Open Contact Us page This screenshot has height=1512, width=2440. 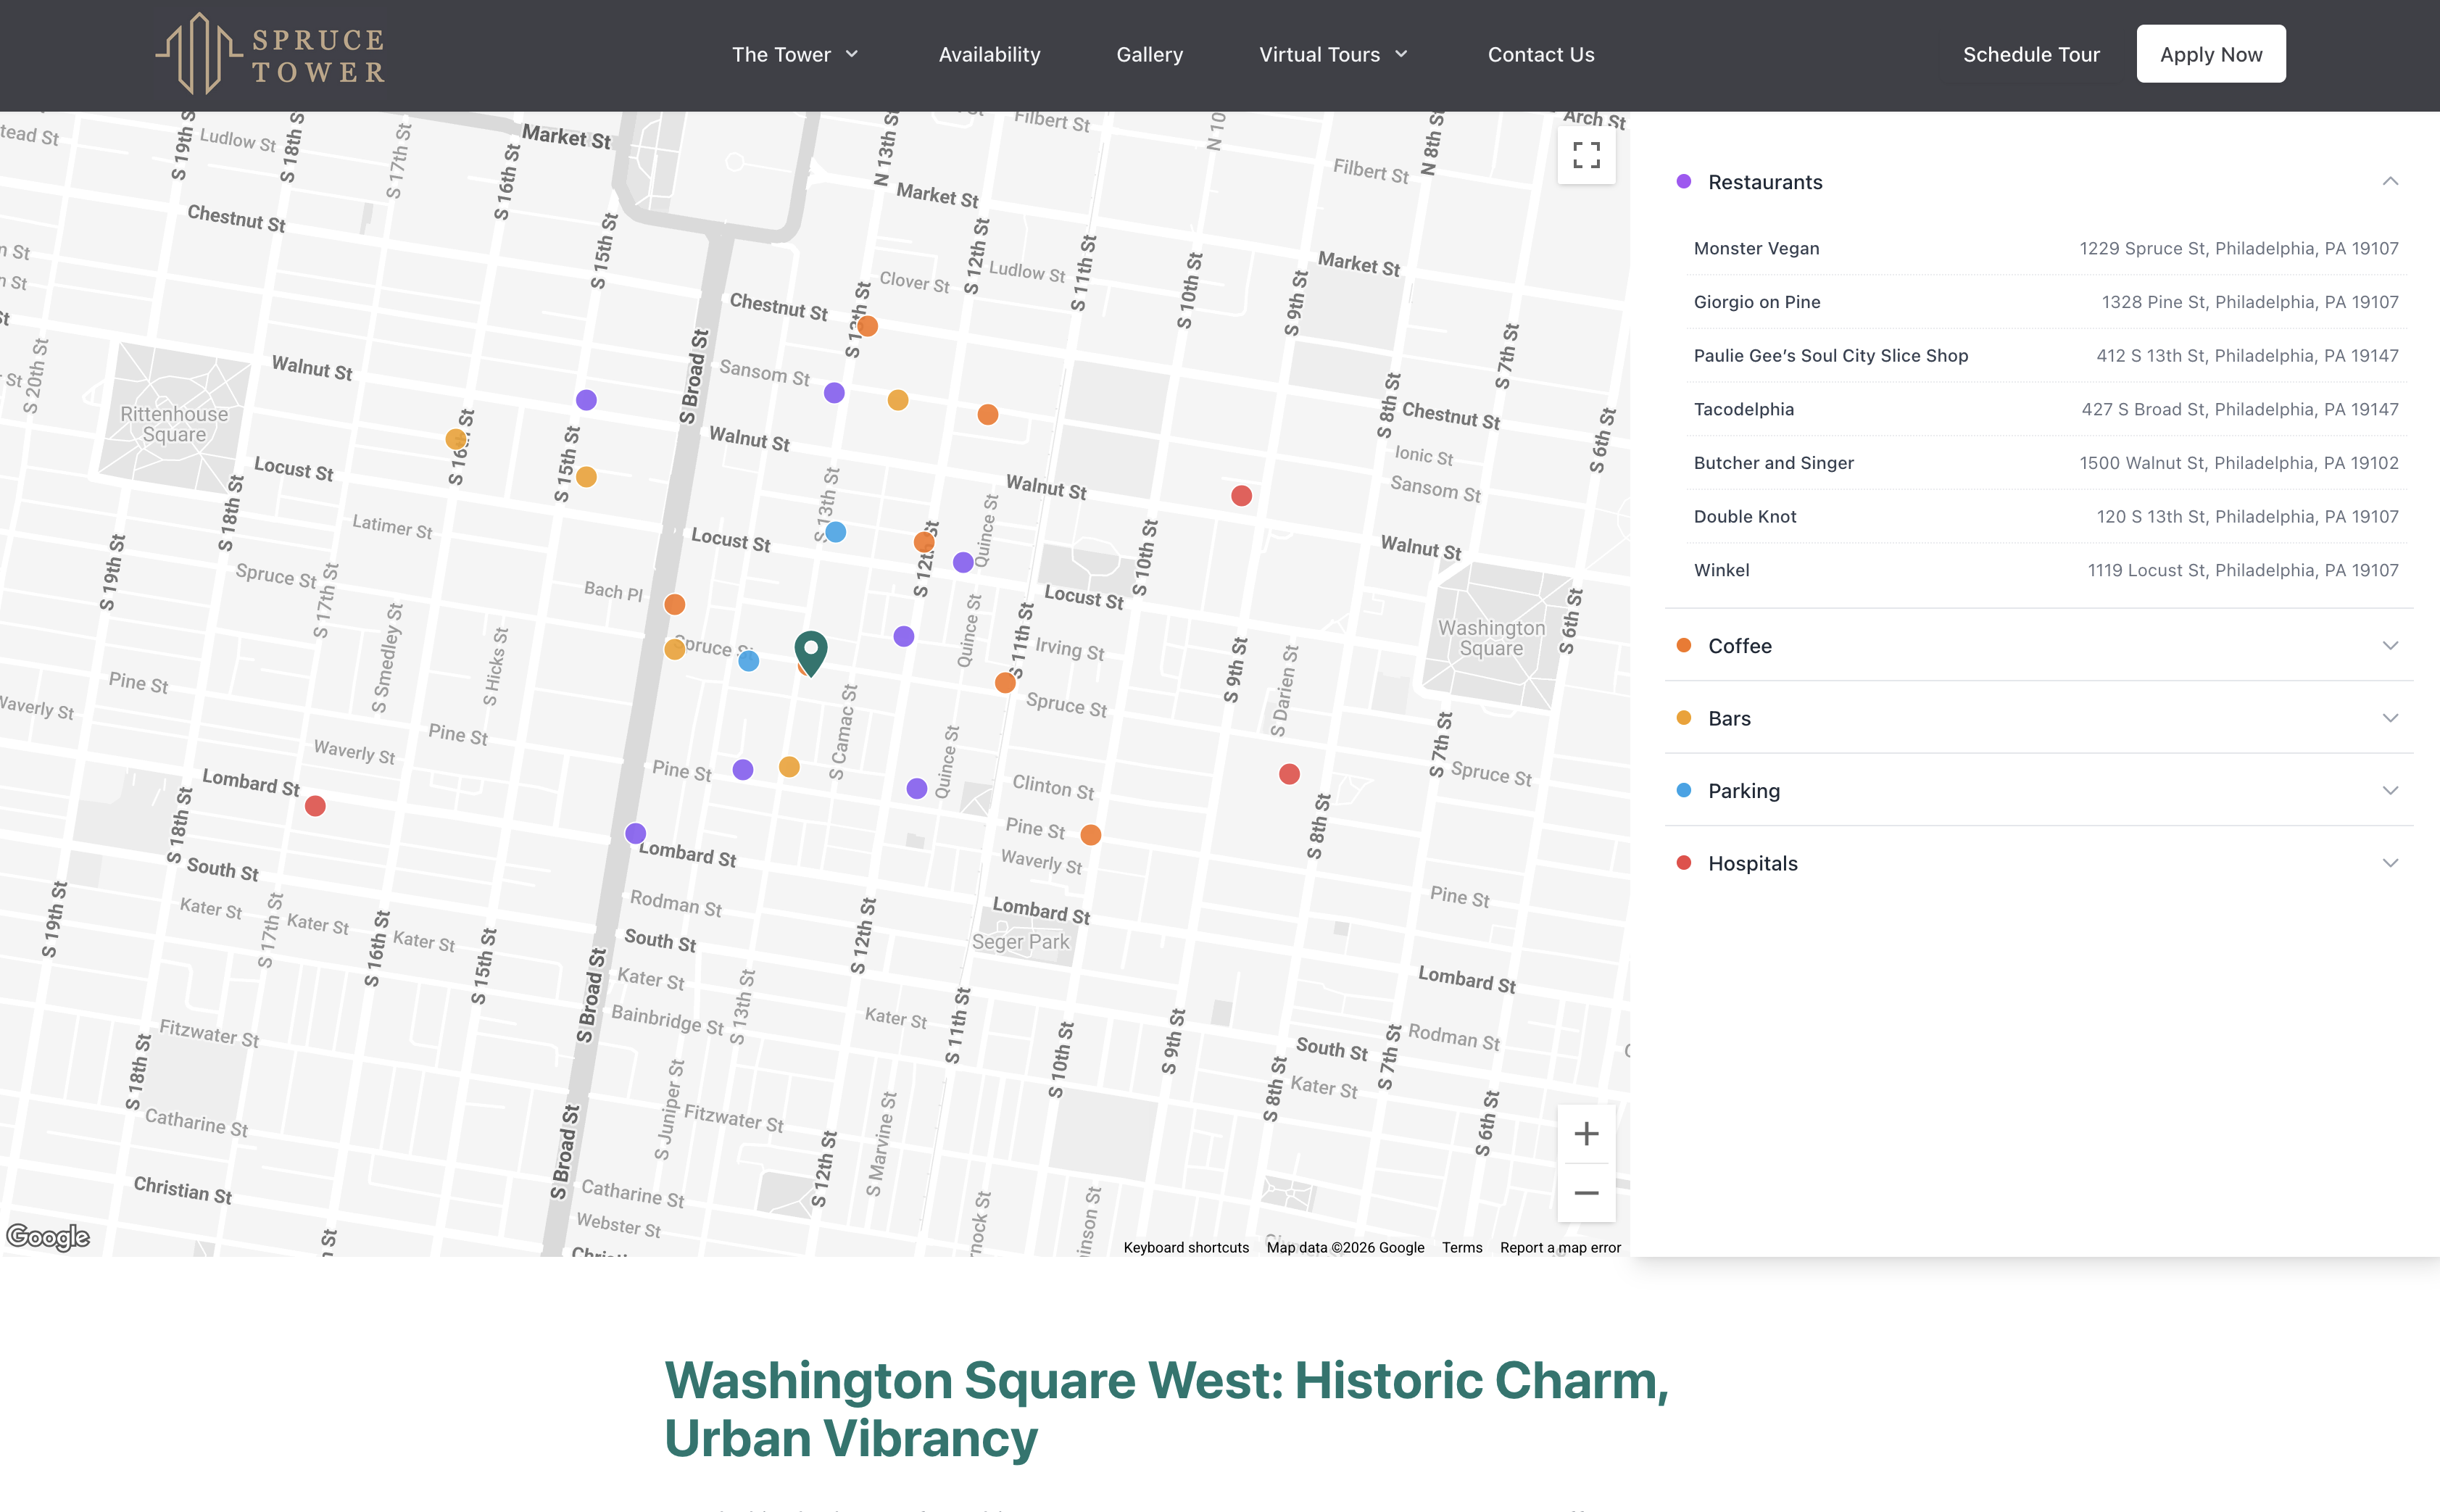pyautogui.click(x=1540, y=55)
